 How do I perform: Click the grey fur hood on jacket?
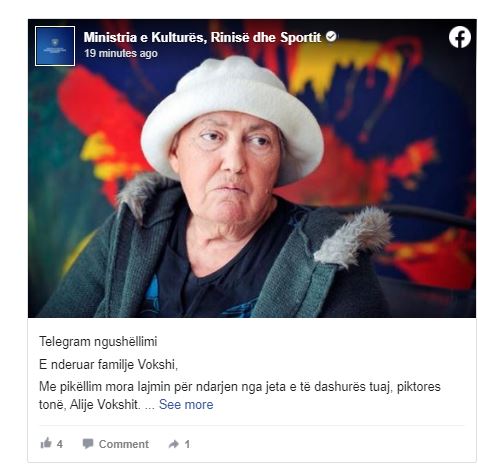coord(353,237)
